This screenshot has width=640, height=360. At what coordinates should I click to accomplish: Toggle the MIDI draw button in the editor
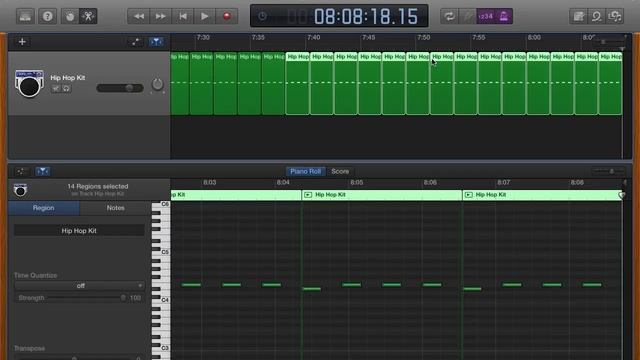[21, 171]
